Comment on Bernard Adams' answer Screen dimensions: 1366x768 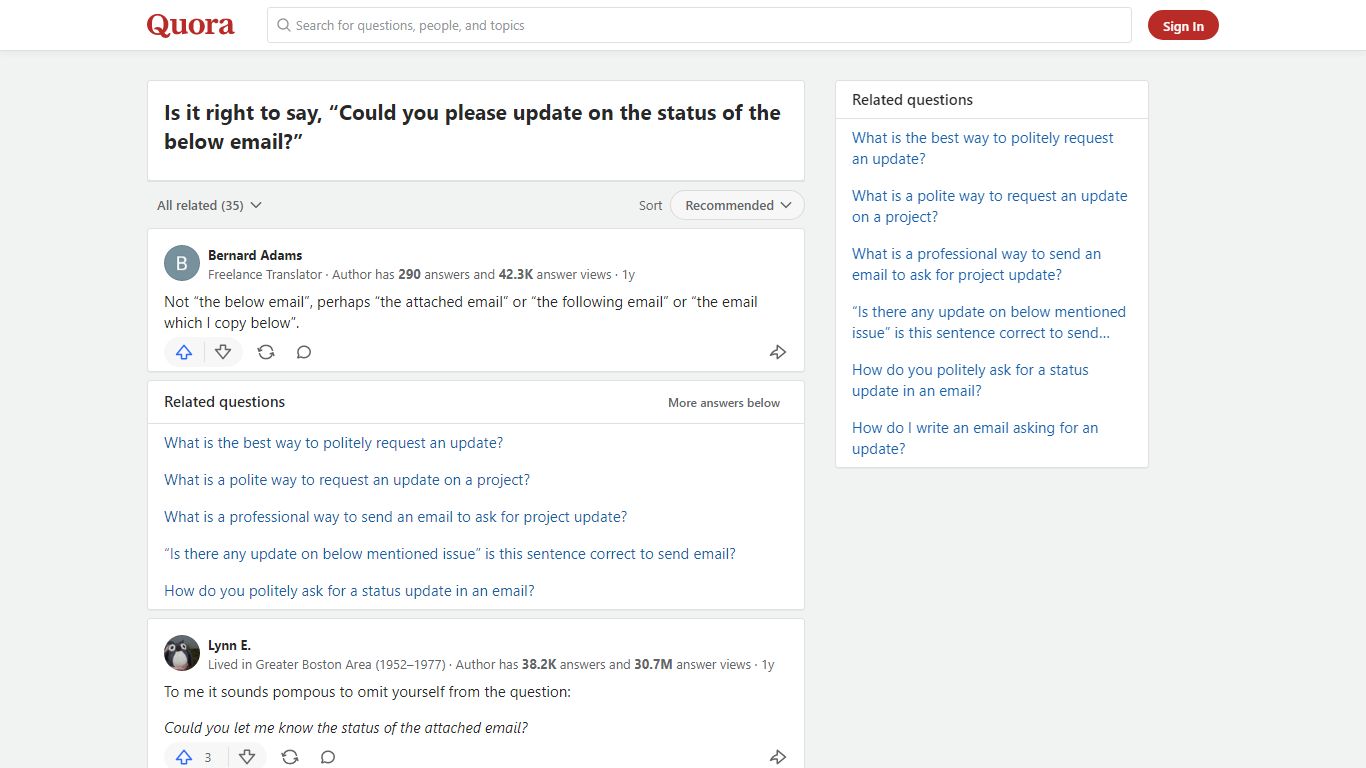point(304,352)
